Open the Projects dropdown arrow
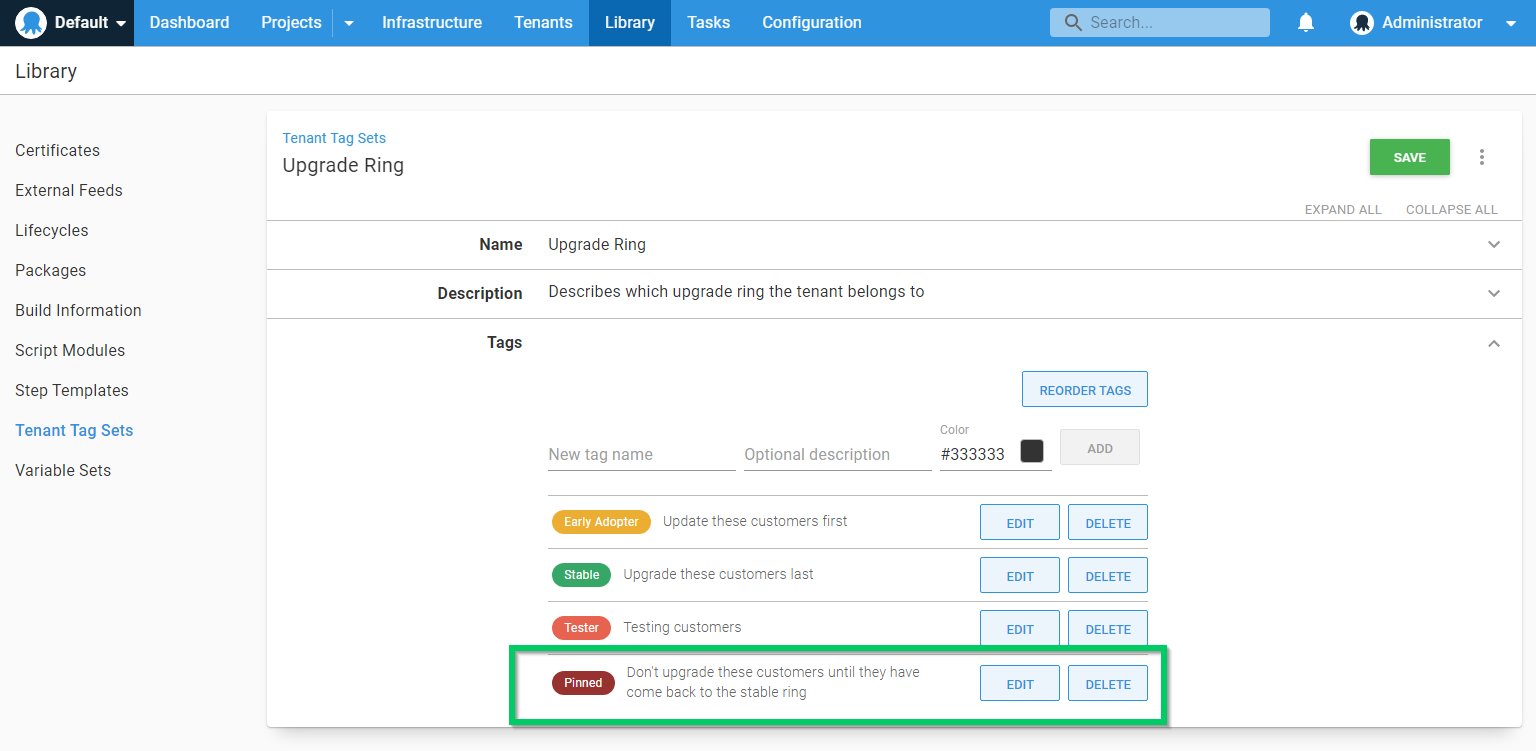 tap(349, 23)
